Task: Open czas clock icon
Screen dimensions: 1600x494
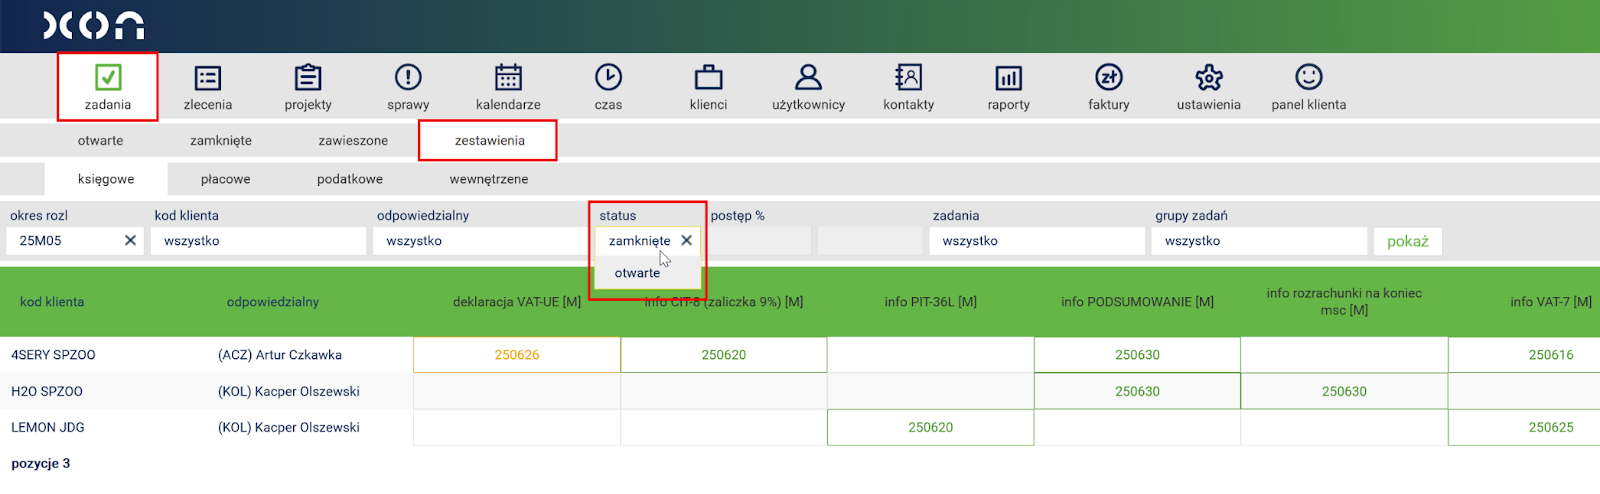Action: tap(608, 78)
